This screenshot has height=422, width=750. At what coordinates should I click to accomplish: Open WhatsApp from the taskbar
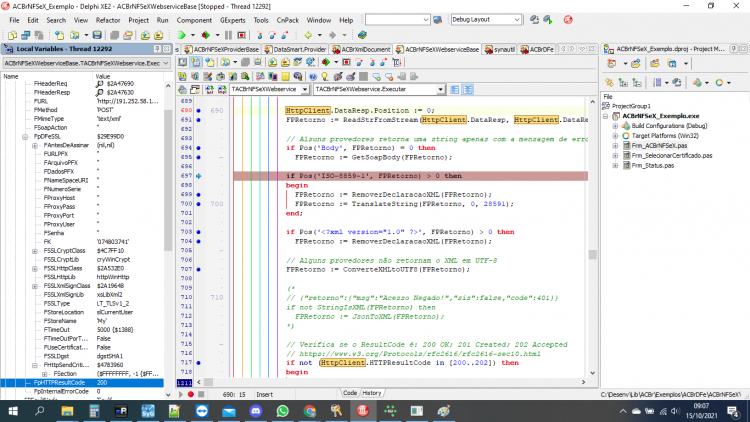tap(282, 411)
